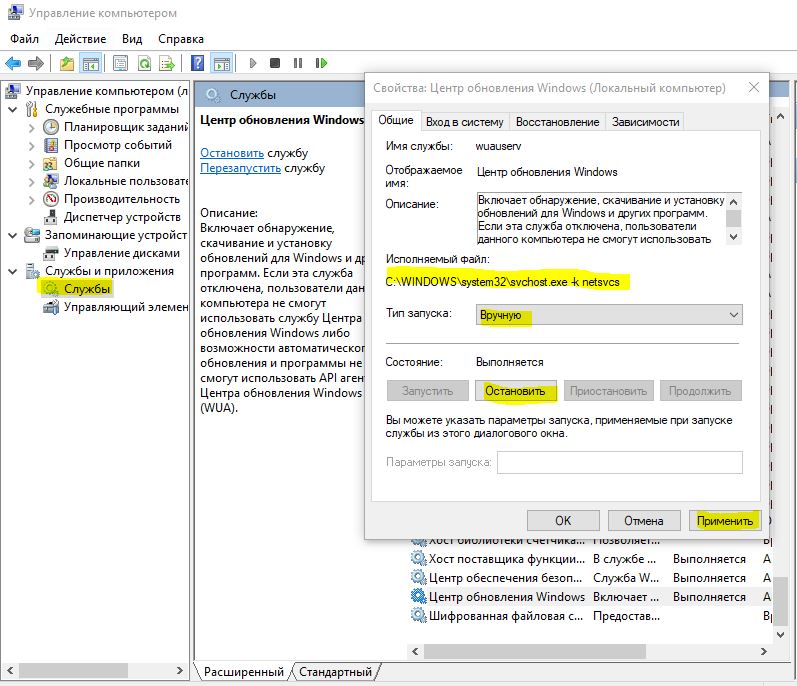
Task: Expand the Общие папки node
Action: click(32, 164)
